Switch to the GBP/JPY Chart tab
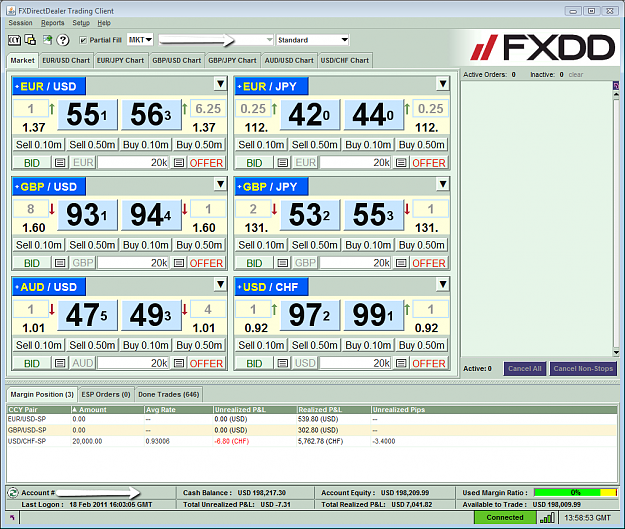 [x=232, y=61]
